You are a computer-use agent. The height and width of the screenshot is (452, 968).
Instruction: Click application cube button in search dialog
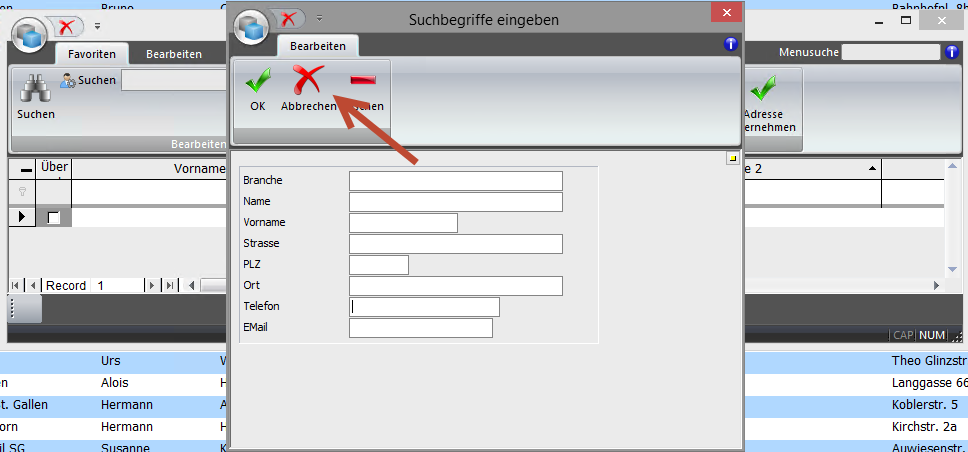click(251, 30)
